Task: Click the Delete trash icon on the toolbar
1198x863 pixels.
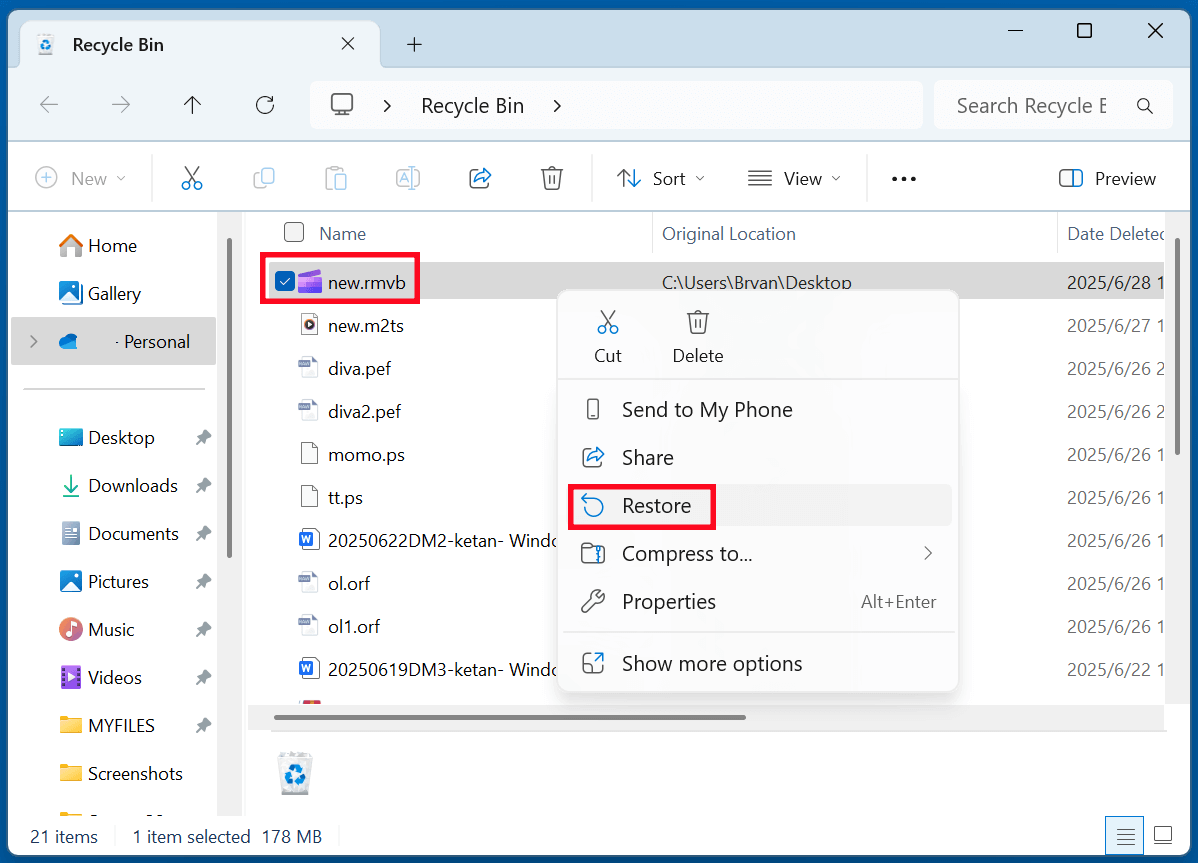Action: pos(551,178)
